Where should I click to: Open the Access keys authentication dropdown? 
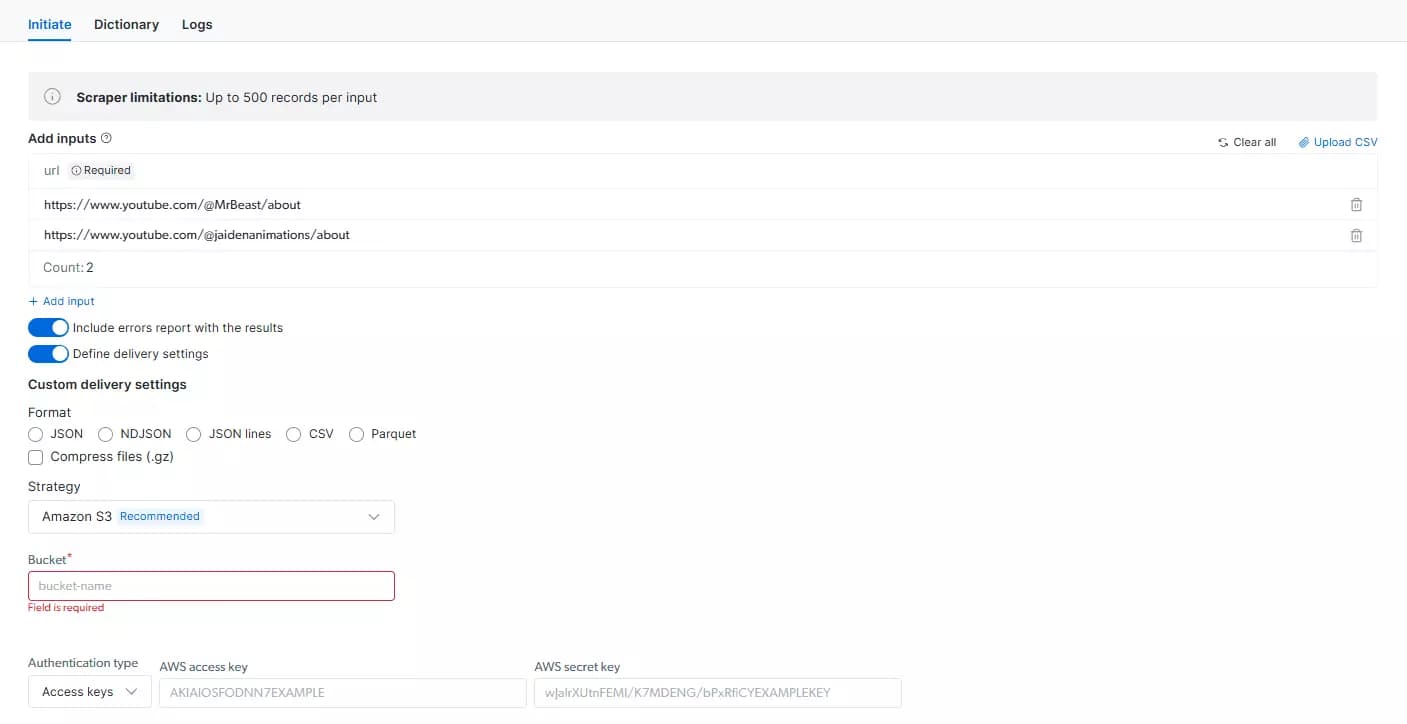[x=88, y=691]
